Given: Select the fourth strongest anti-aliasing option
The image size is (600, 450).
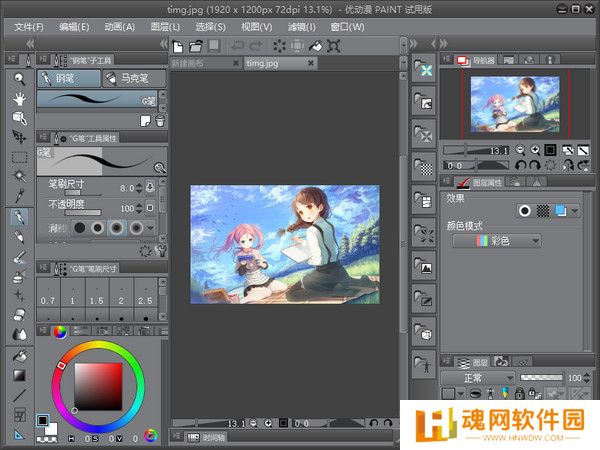Looking at the screenshot, I should click(x=136, y=228).
